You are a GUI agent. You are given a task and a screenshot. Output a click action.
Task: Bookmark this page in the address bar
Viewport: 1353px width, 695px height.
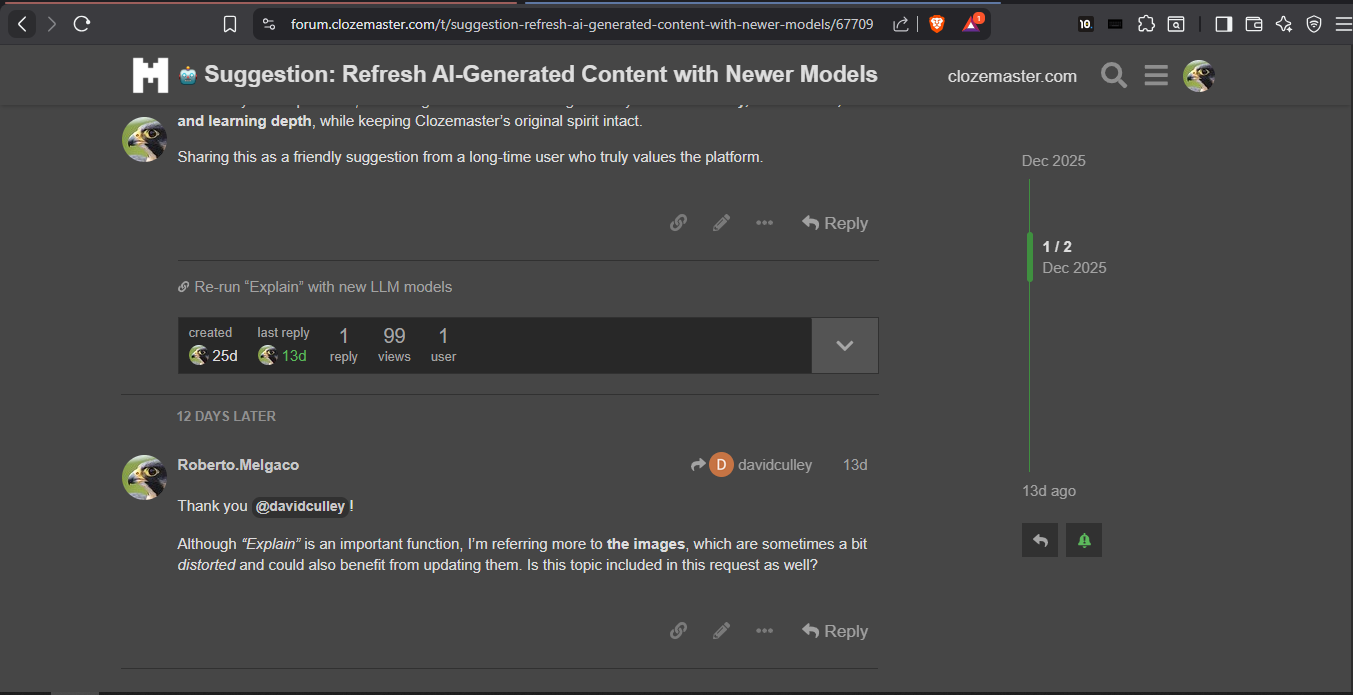point(230,24)
